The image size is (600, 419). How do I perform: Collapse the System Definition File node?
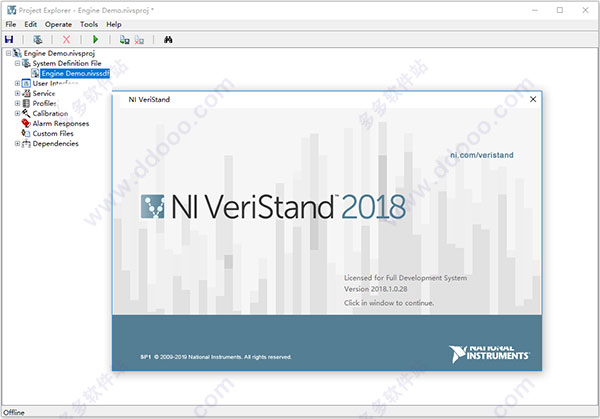[x=17, y=63]
